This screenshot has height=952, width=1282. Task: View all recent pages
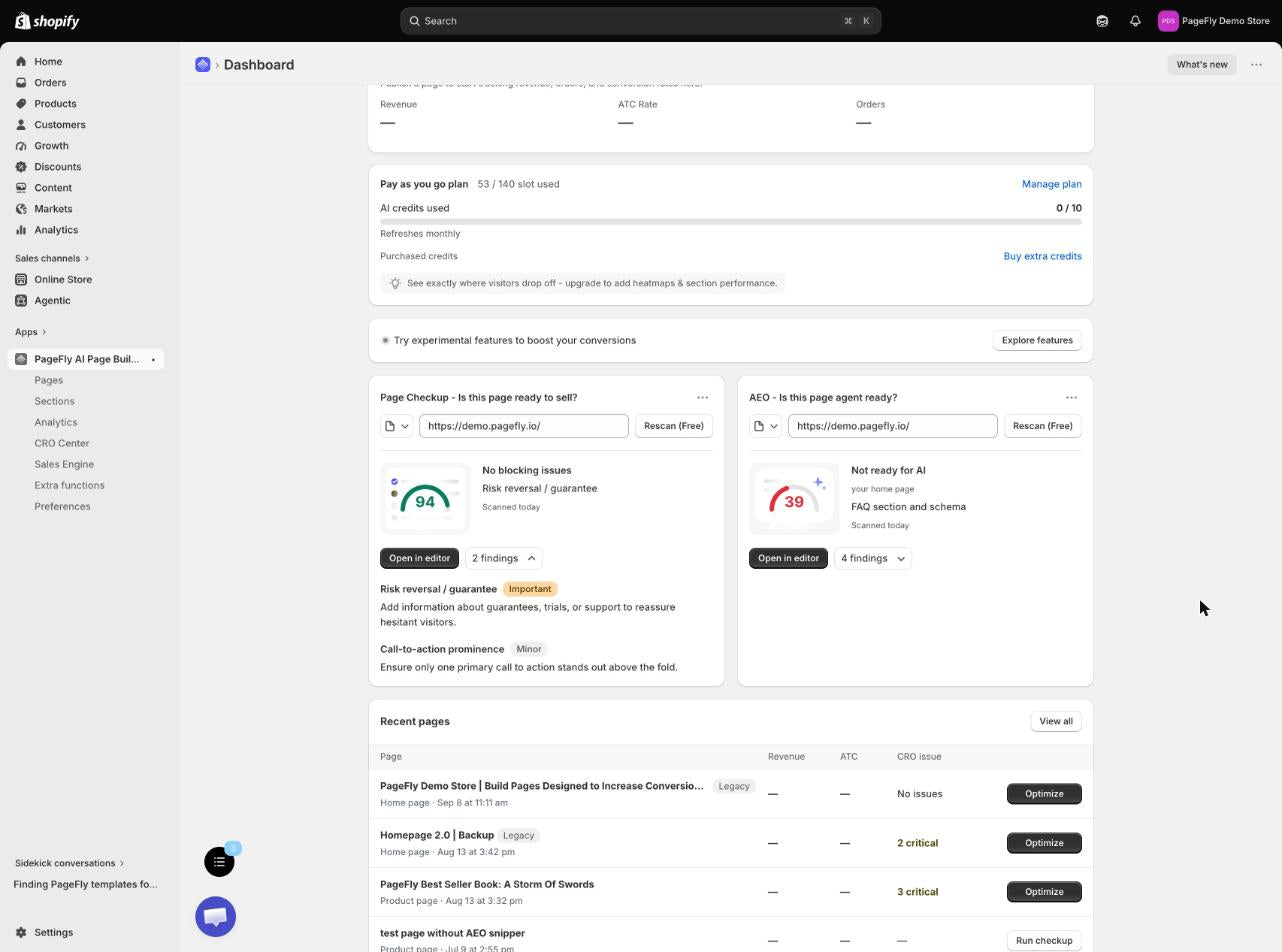click(x=1056, y=721)
